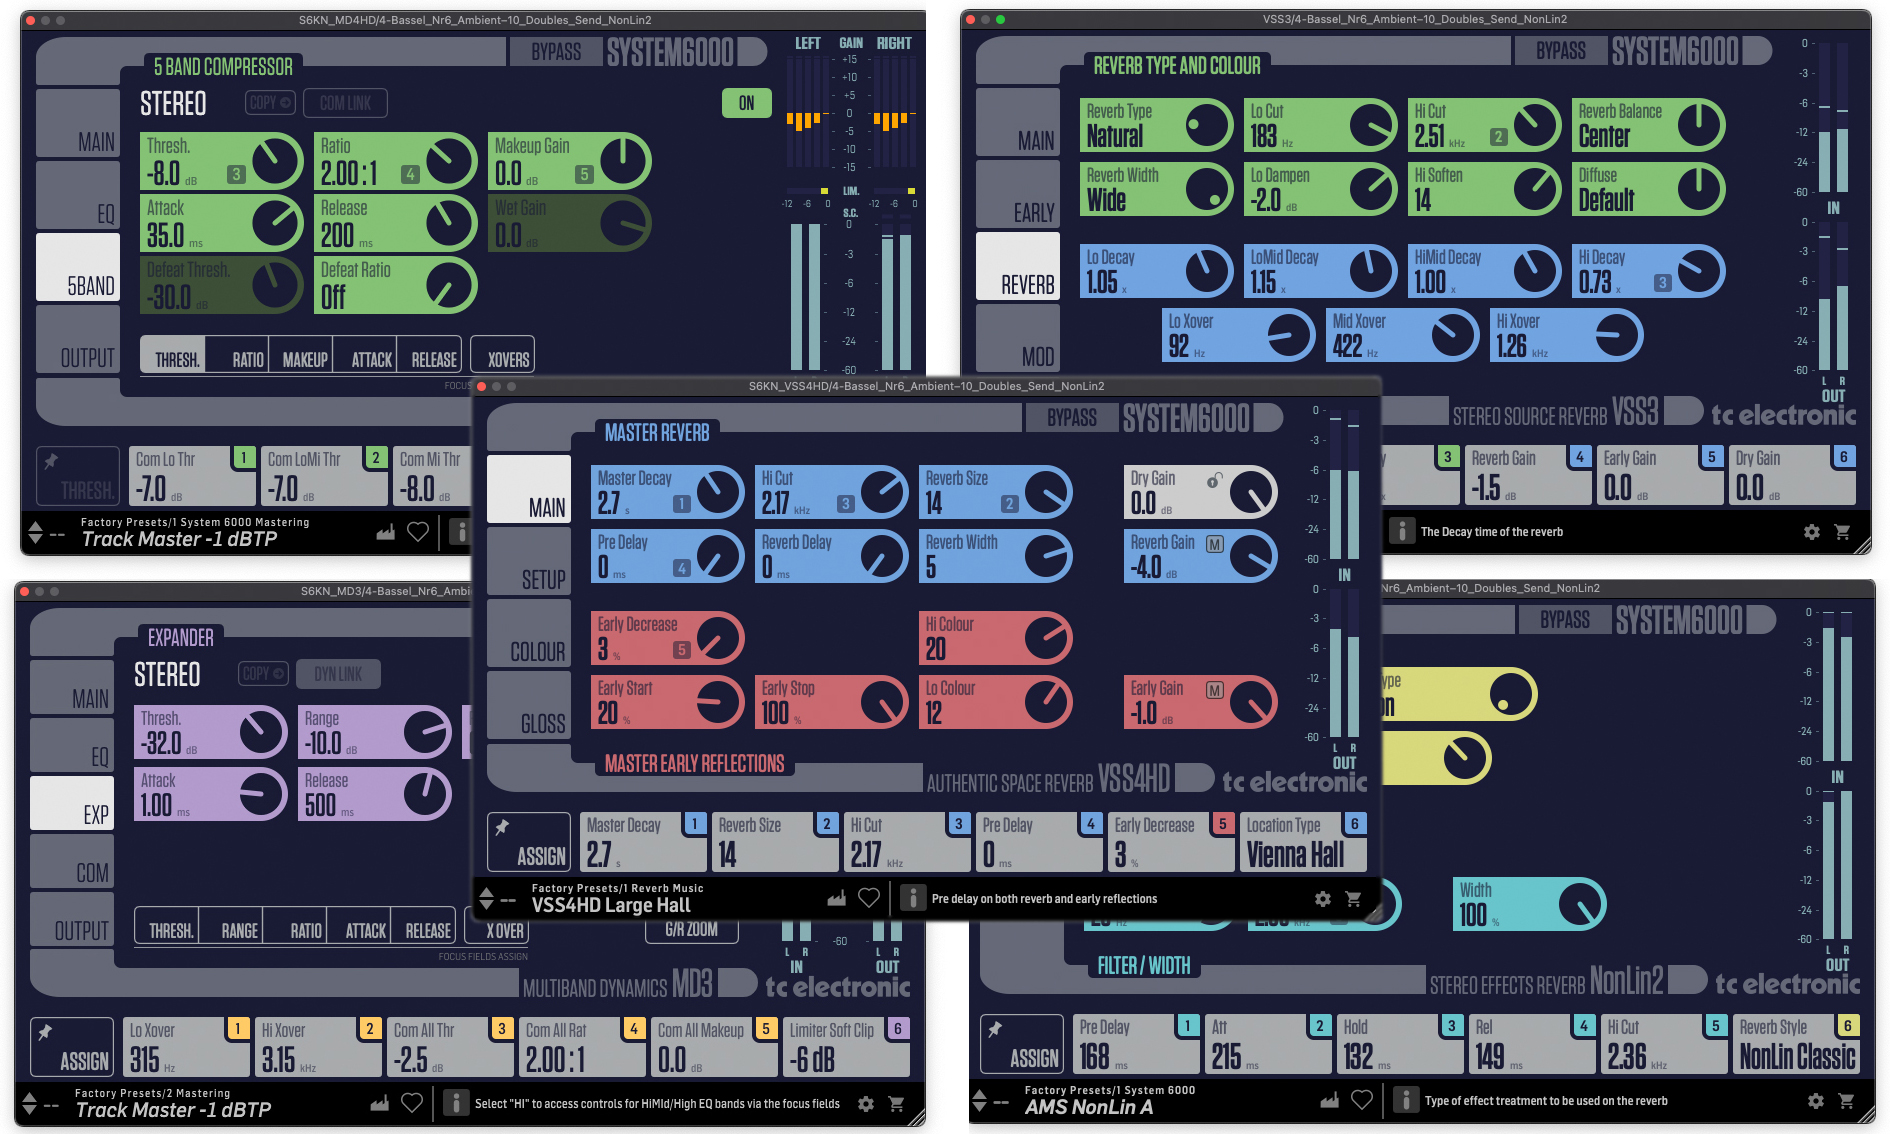Click the pin Assign icon in VSS4HD

528,842
